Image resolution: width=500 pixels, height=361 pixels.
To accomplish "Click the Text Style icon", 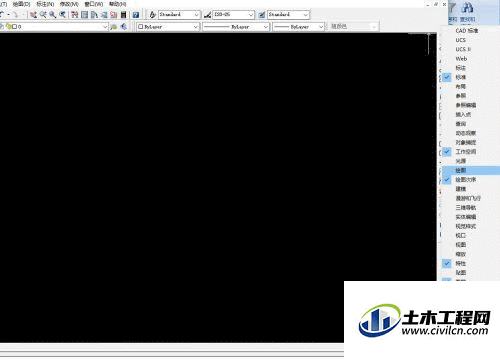I will [x=152, y=15].
